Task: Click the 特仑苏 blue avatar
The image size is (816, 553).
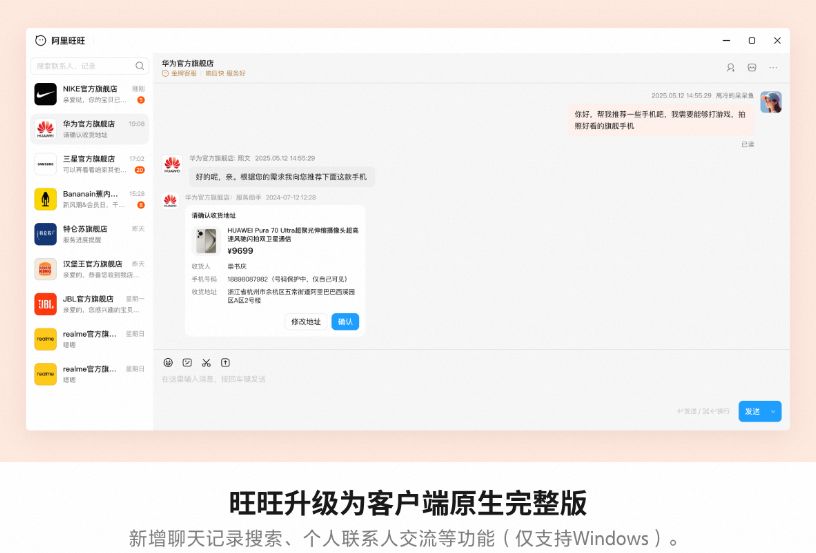Action: (46, 234)
